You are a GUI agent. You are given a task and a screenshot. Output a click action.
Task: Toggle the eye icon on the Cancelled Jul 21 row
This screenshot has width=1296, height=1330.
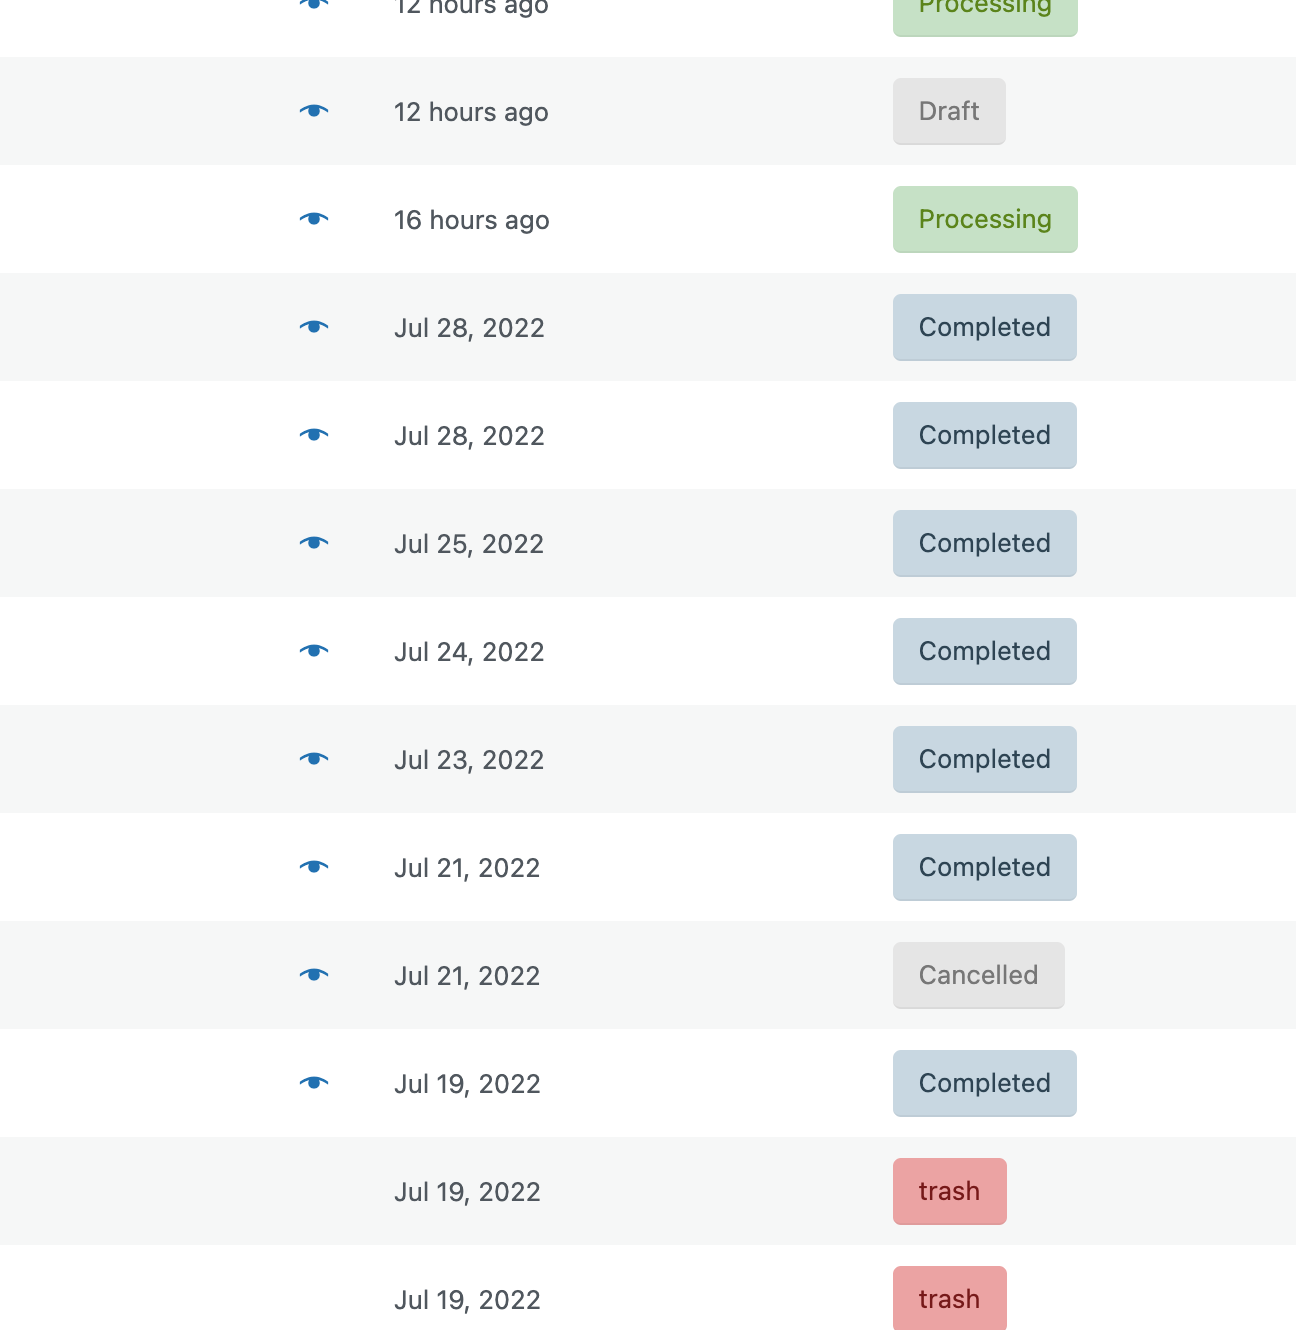[314, 975]
